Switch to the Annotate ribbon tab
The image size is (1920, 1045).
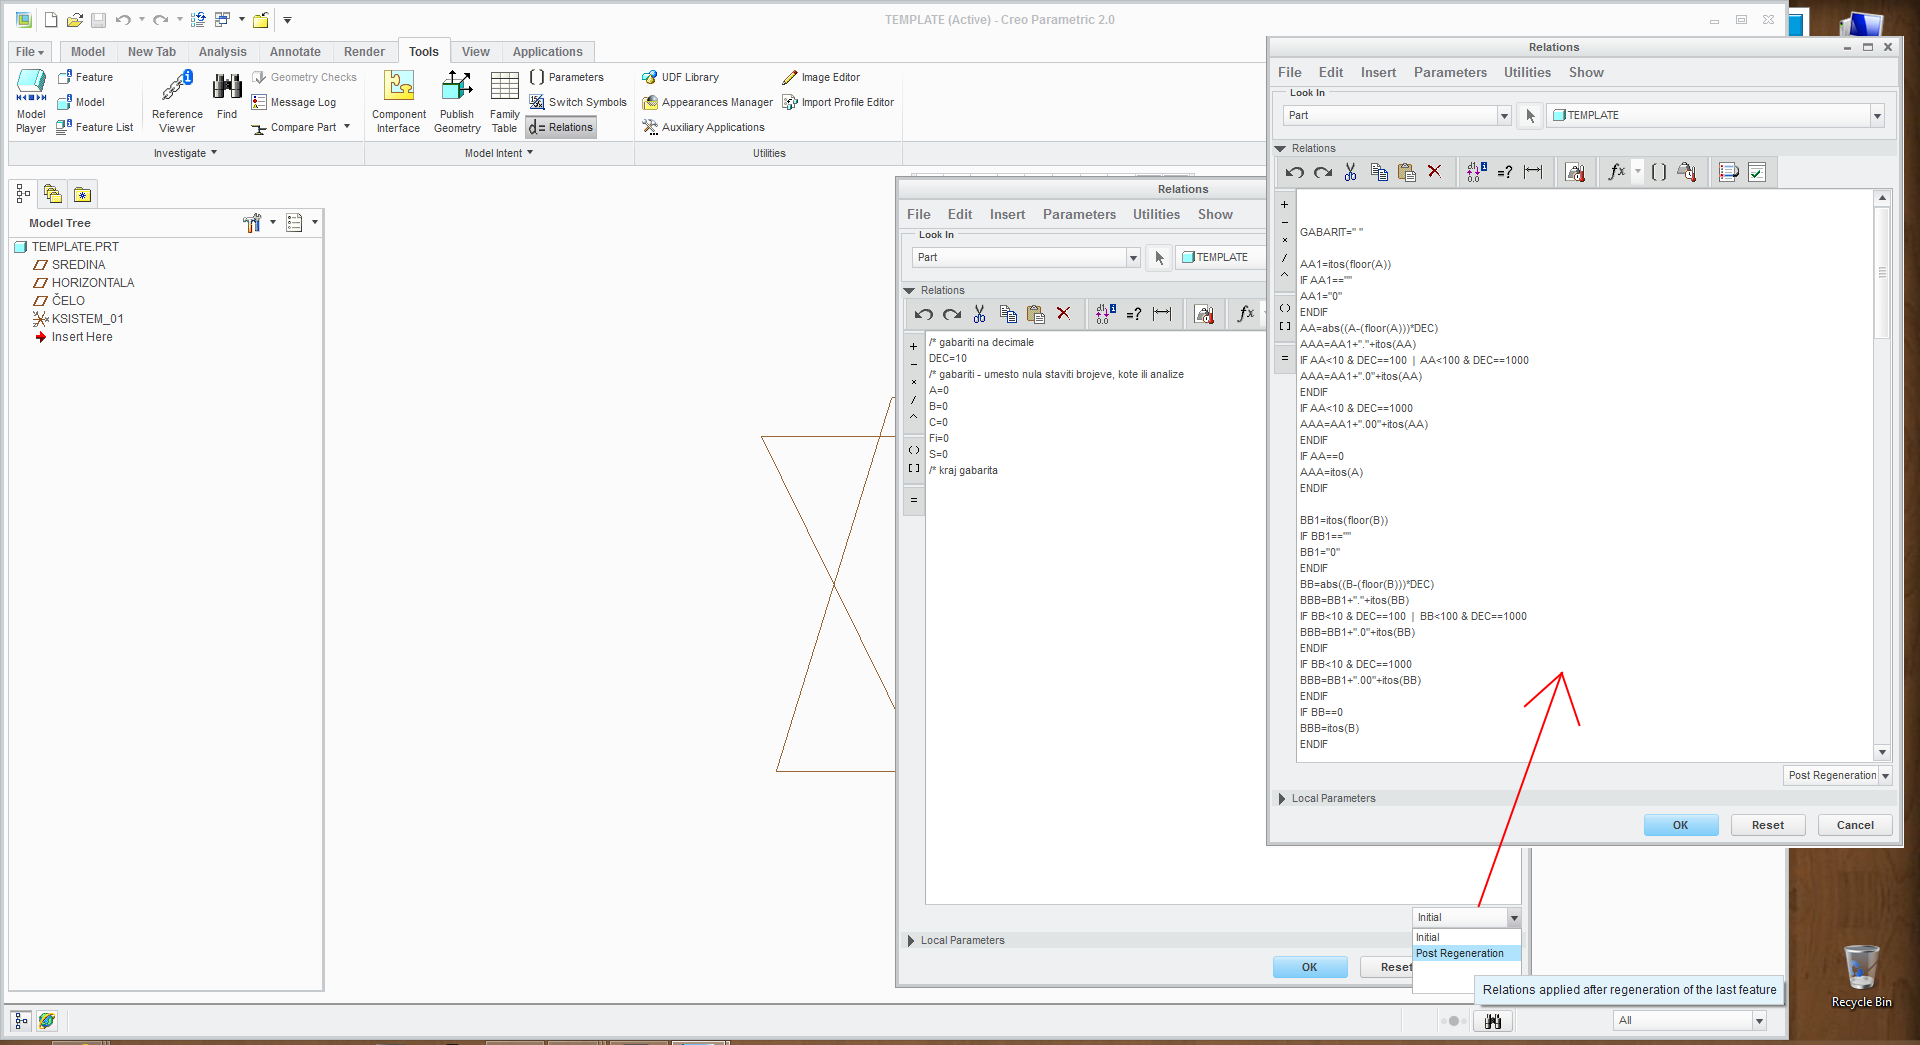coord(295,52)
